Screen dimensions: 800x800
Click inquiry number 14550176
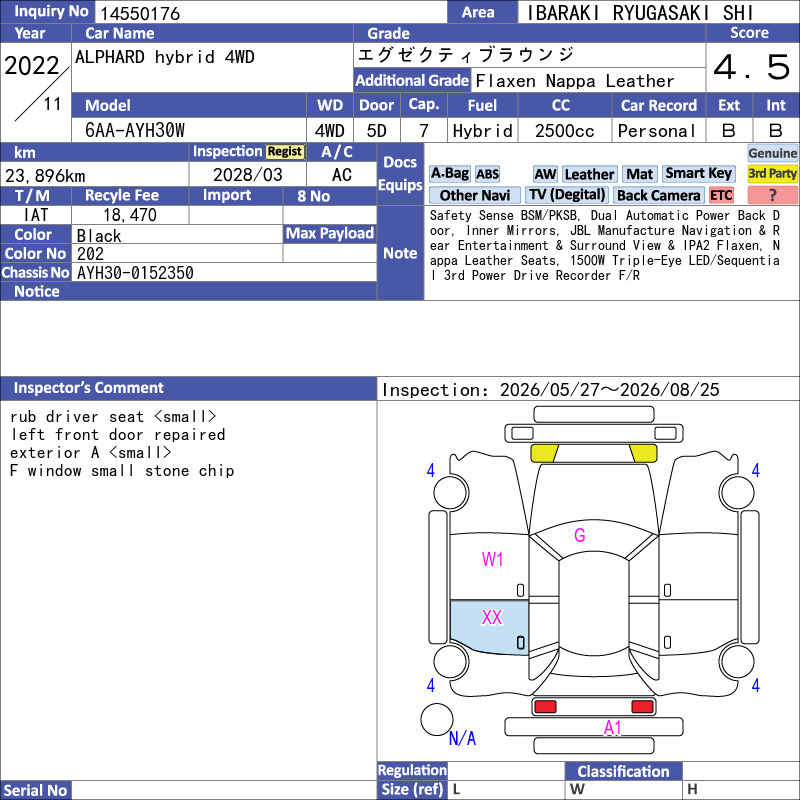click(140, 14)
